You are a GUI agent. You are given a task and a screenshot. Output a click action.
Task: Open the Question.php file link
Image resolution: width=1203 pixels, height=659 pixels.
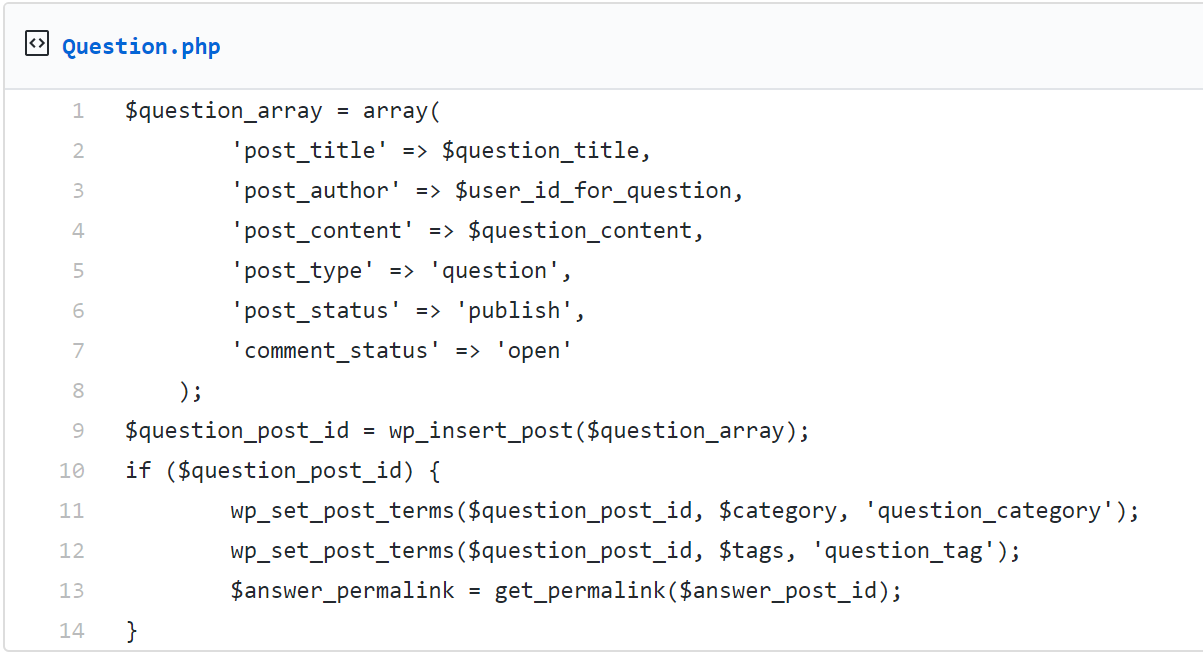coord(141,47)
